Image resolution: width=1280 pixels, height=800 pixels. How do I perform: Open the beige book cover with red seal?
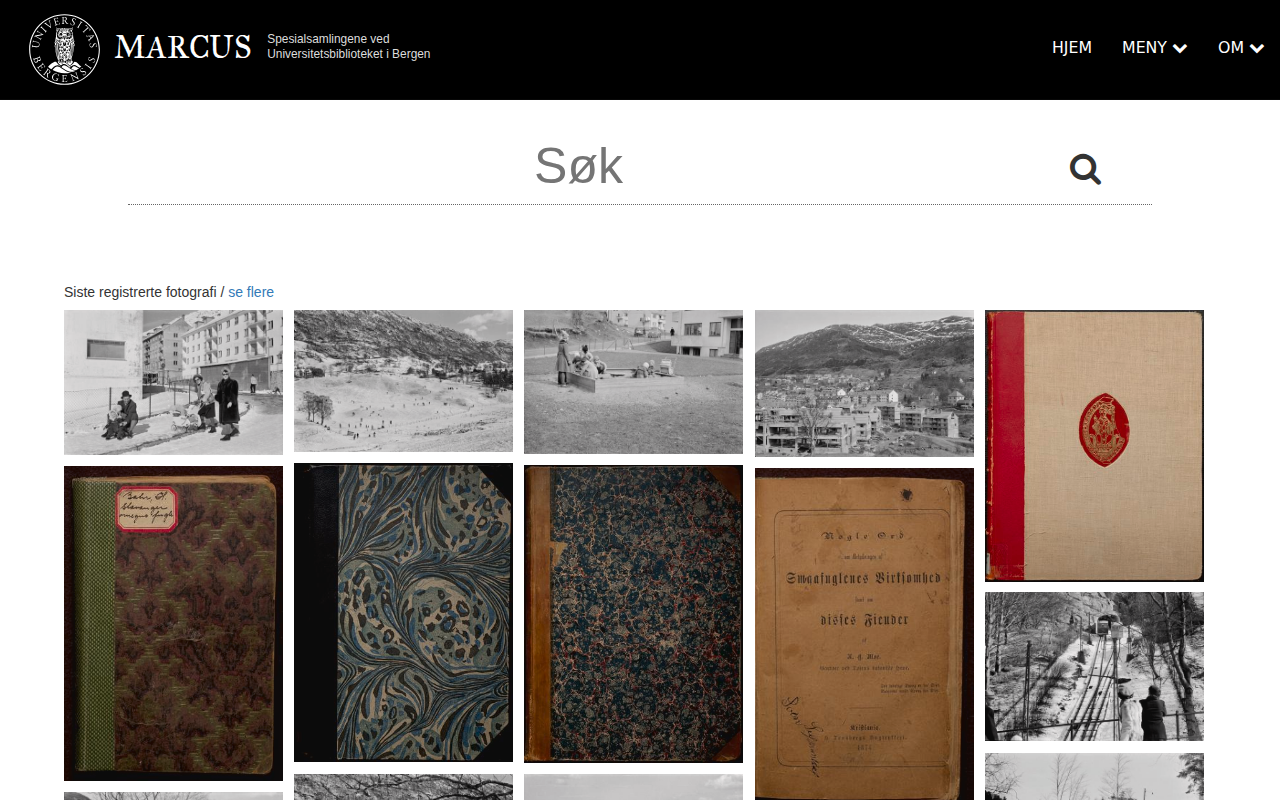tap(1094, 446)
